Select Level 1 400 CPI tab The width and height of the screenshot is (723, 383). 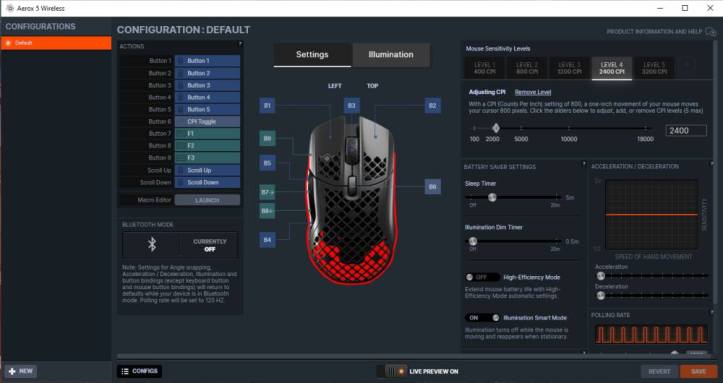(x=485, y=68)
